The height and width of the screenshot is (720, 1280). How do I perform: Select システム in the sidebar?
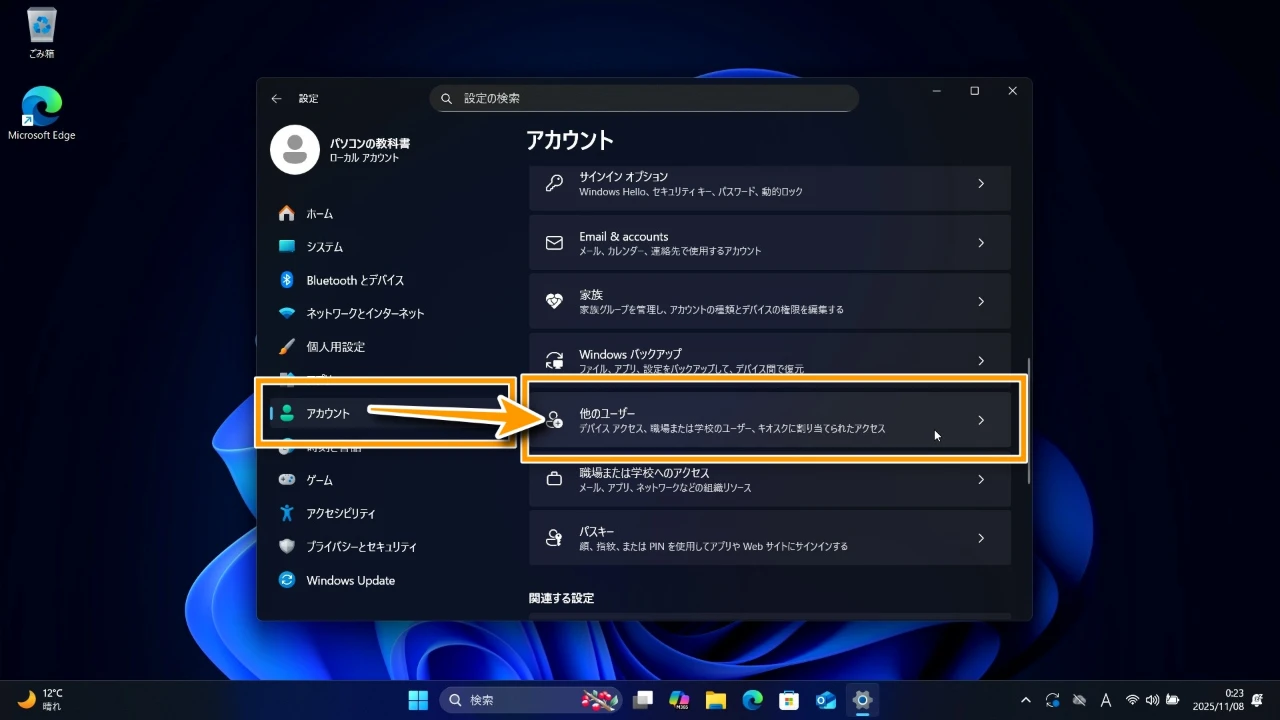click(x=324, y=247)
